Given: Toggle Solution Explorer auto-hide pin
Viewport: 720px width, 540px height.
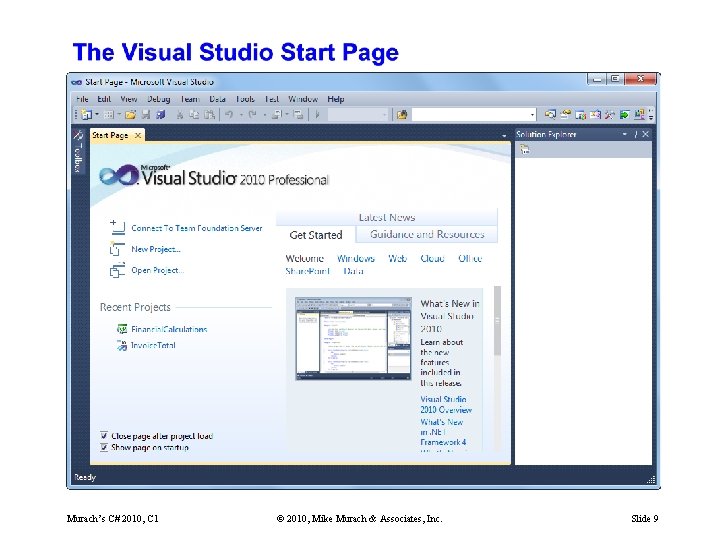Looking at the screenshot, I should [x=636, y=134].
